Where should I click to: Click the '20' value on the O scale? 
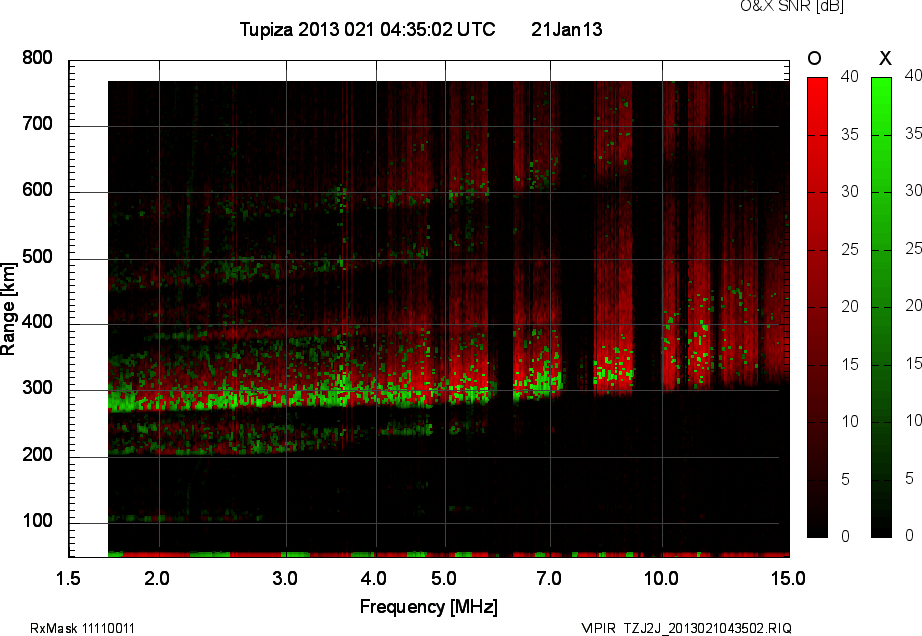pos(850,307)
